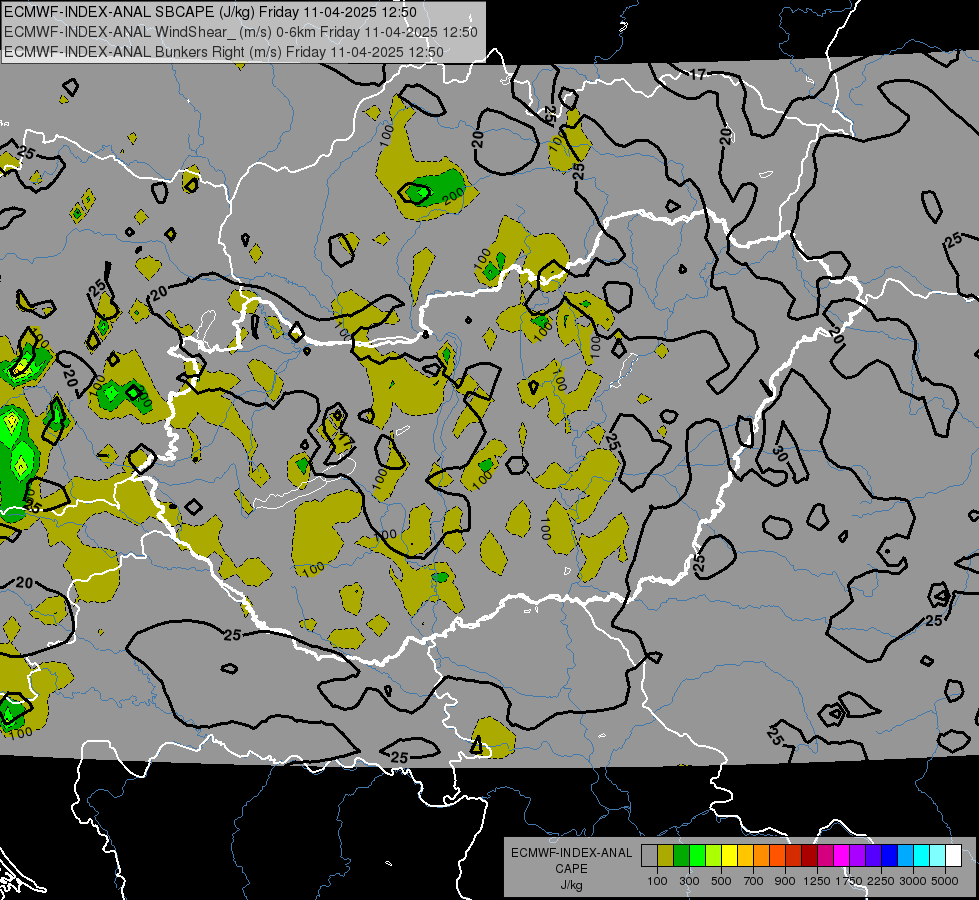Screen dimensions: 979x900
Task: Click the J/kg unit label in legend
Action: coord(571,885)
